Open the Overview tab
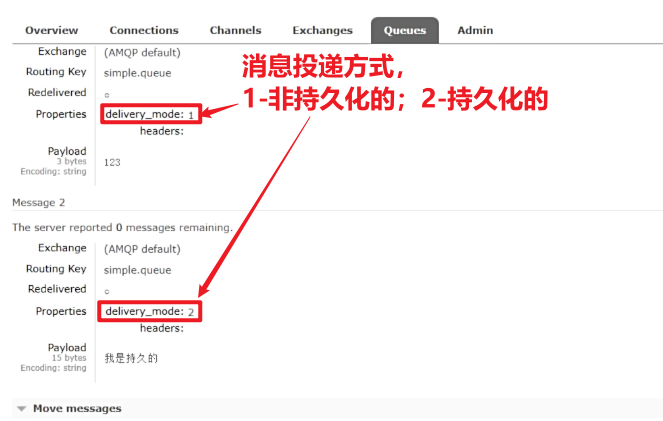 click(x=52, y=31)
